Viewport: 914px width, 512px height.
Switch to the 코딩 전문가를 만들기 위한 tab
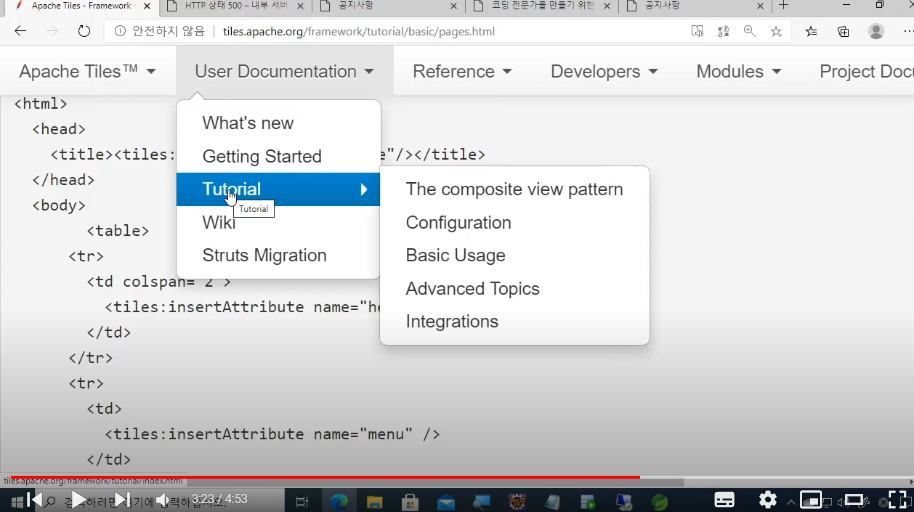coord(542,6)
